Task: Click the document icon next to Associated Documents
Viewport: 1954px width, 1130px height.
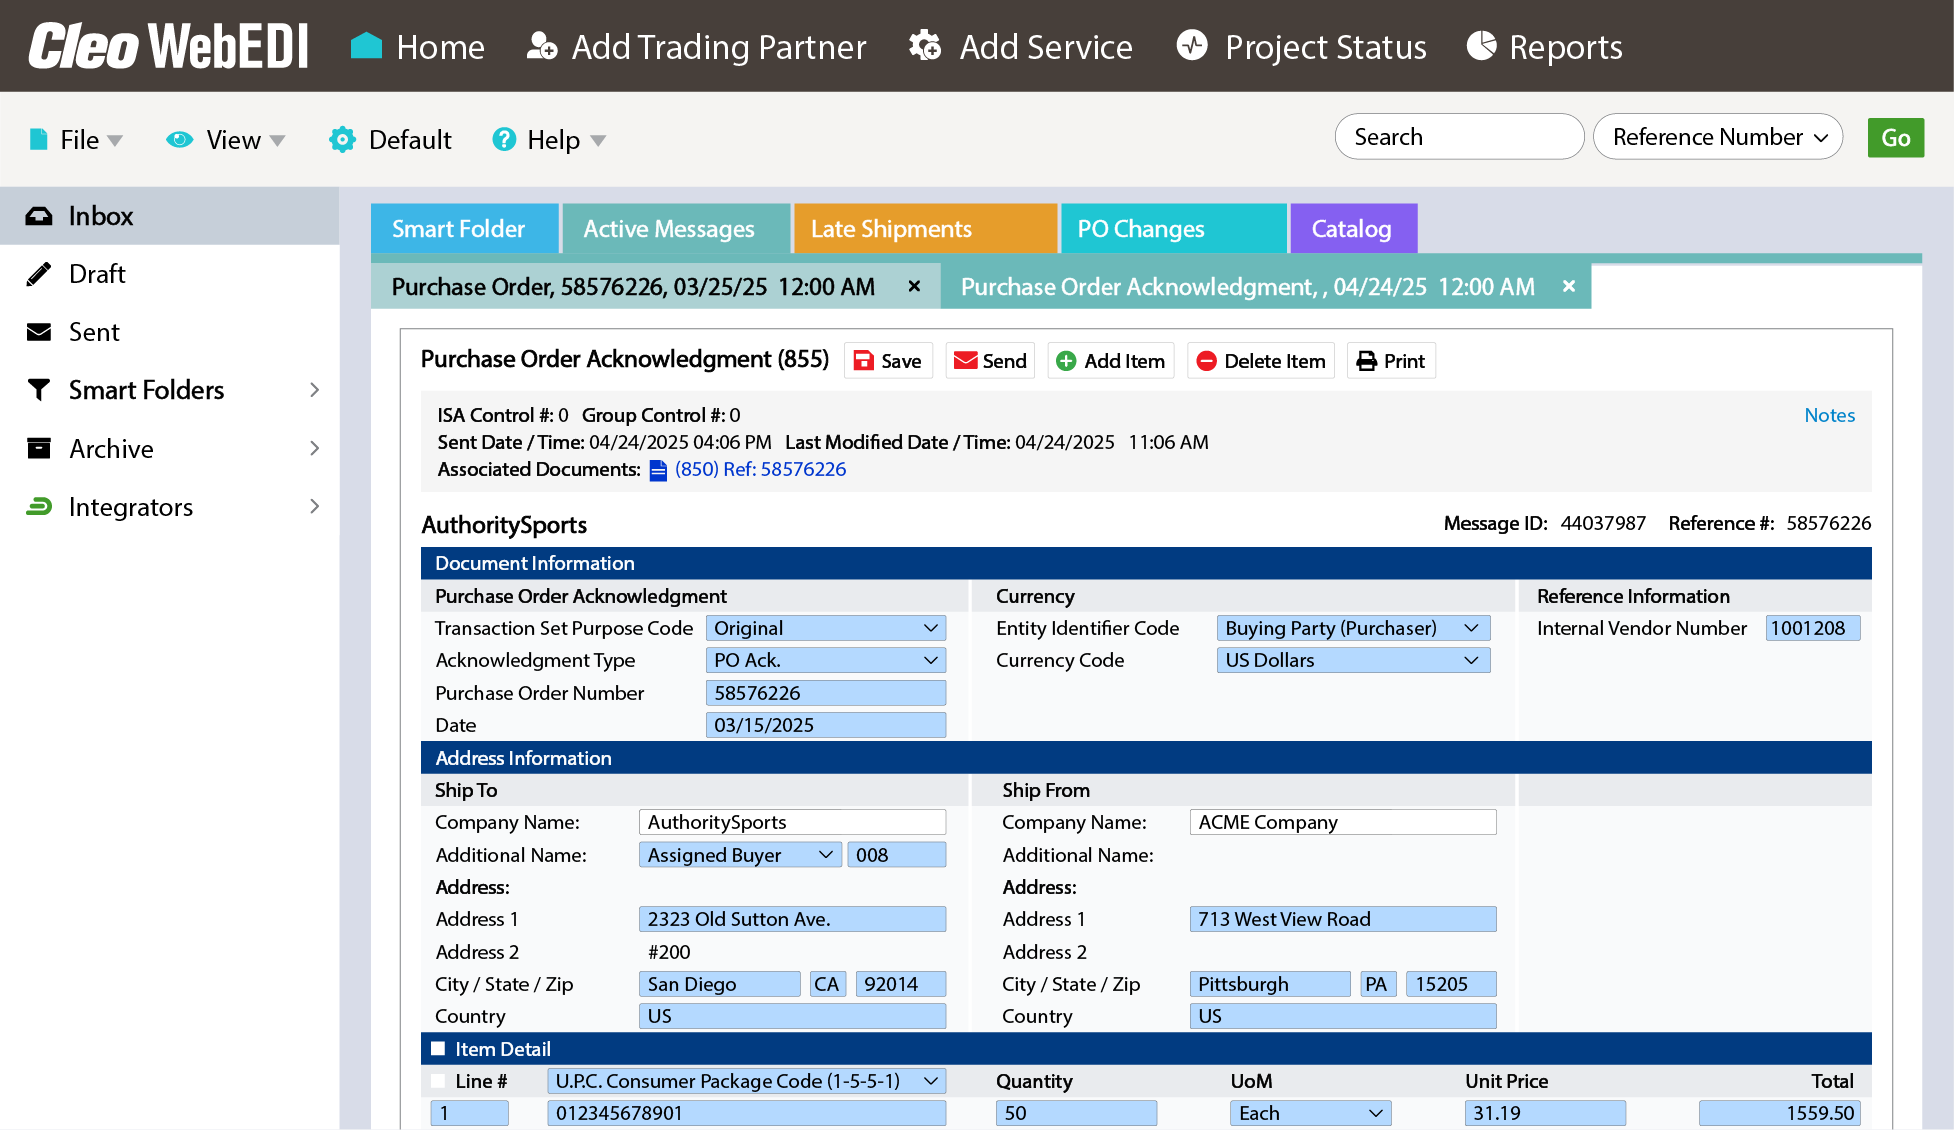Action: pyautogui.click(x=658, y=469)
